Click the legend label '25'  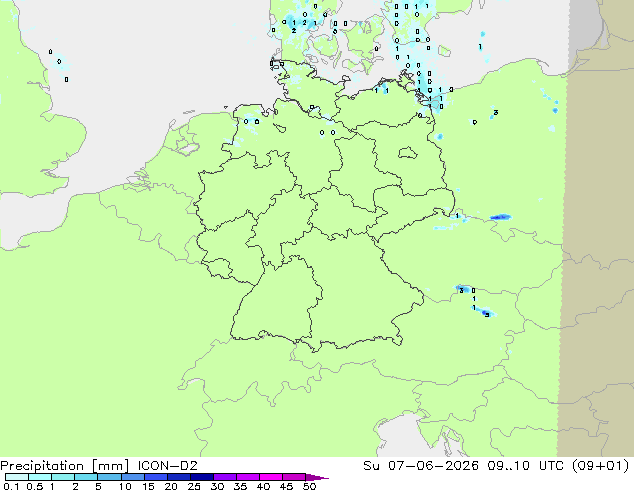pos(194,486)
